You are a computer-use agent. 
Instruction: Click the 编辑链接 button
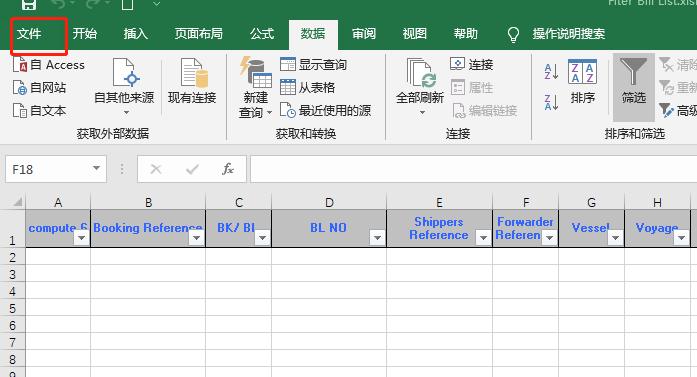click(x=485, y=110)
